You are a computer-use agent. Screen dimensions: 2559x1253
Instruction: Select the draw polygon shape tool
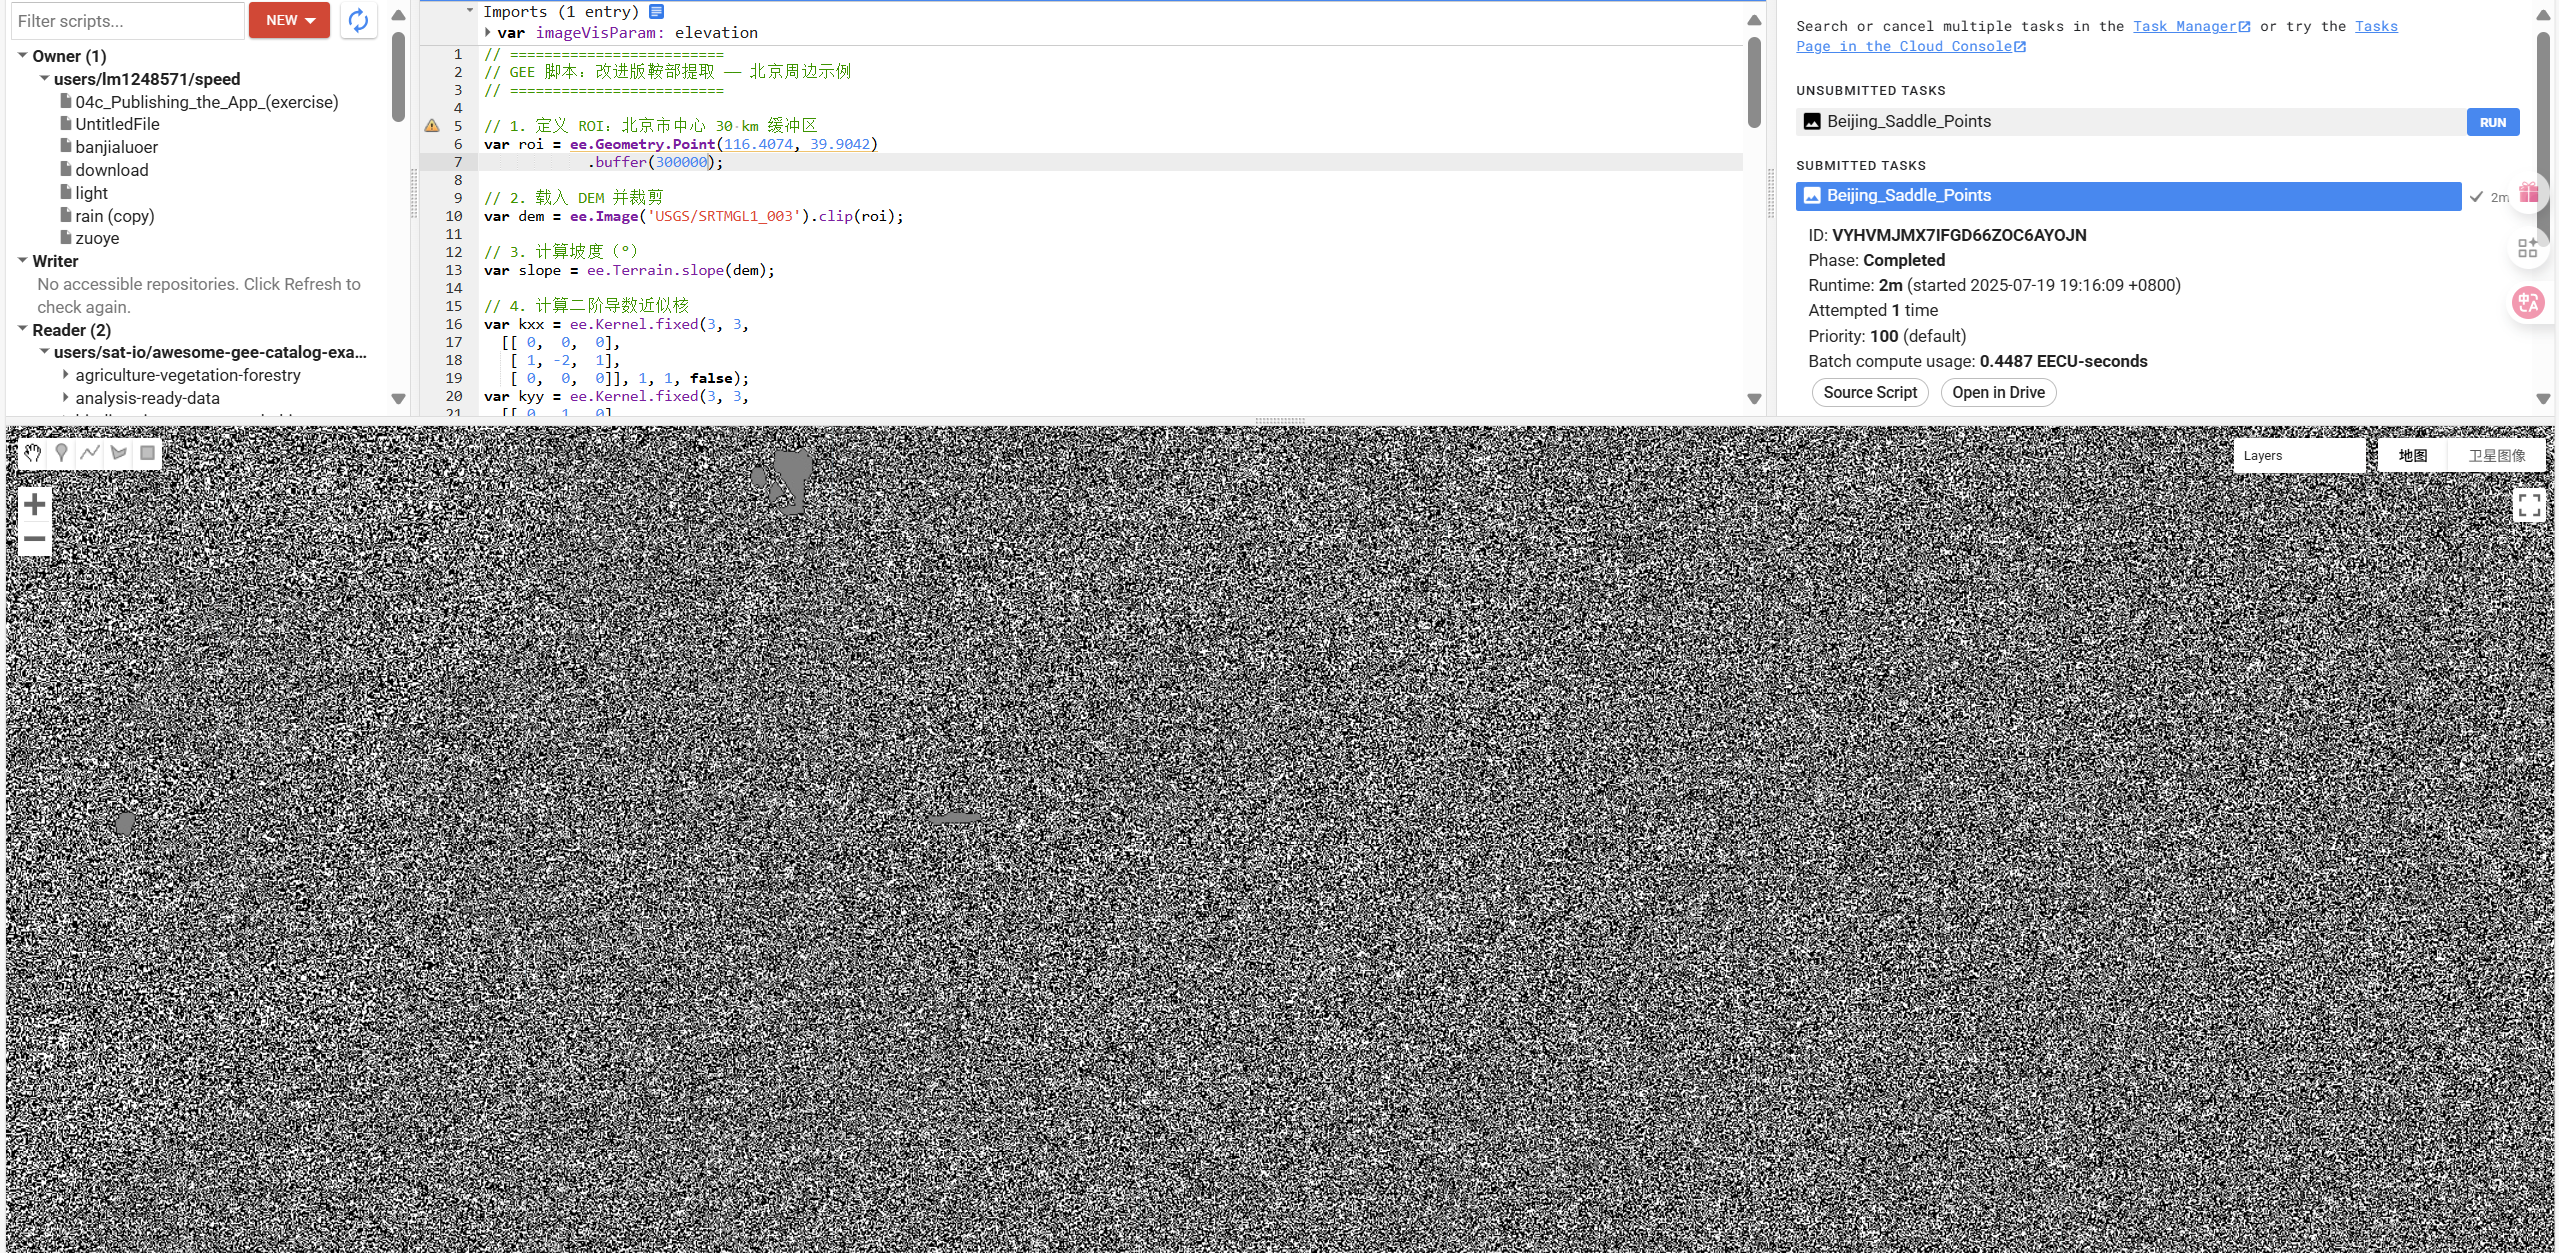coord(119,453)
